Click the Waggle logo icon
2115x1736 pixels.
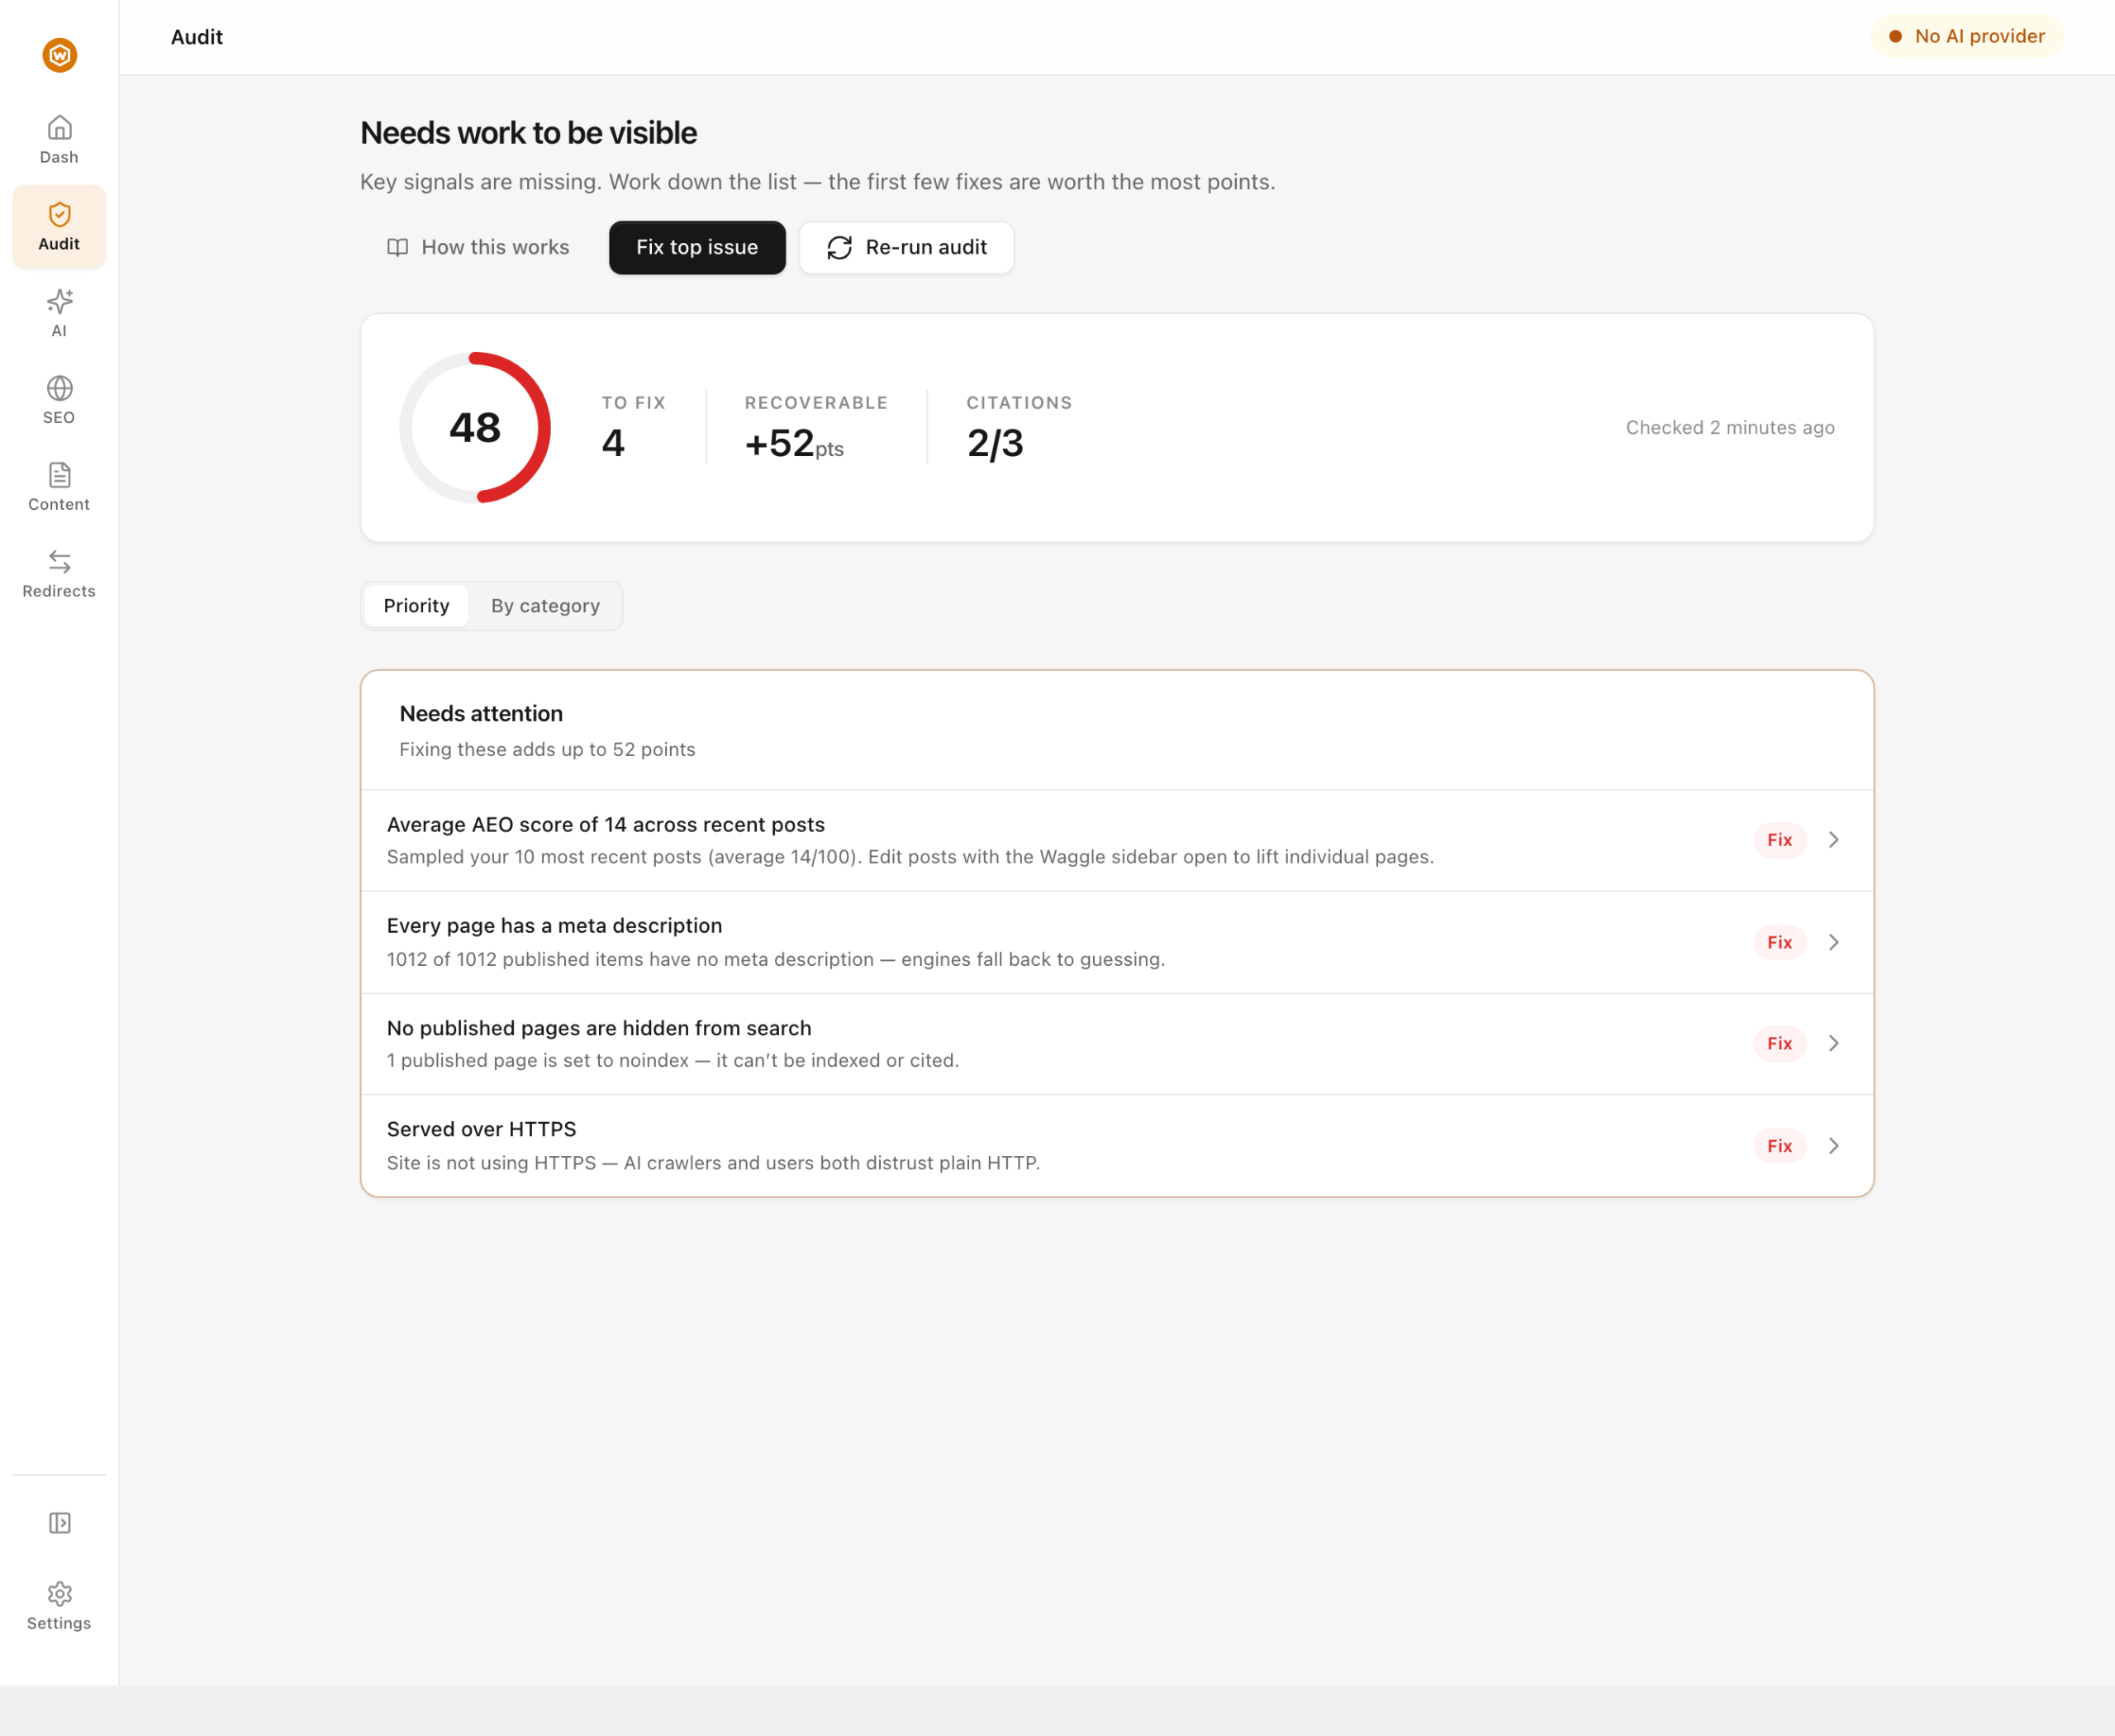tap(59, 55)
